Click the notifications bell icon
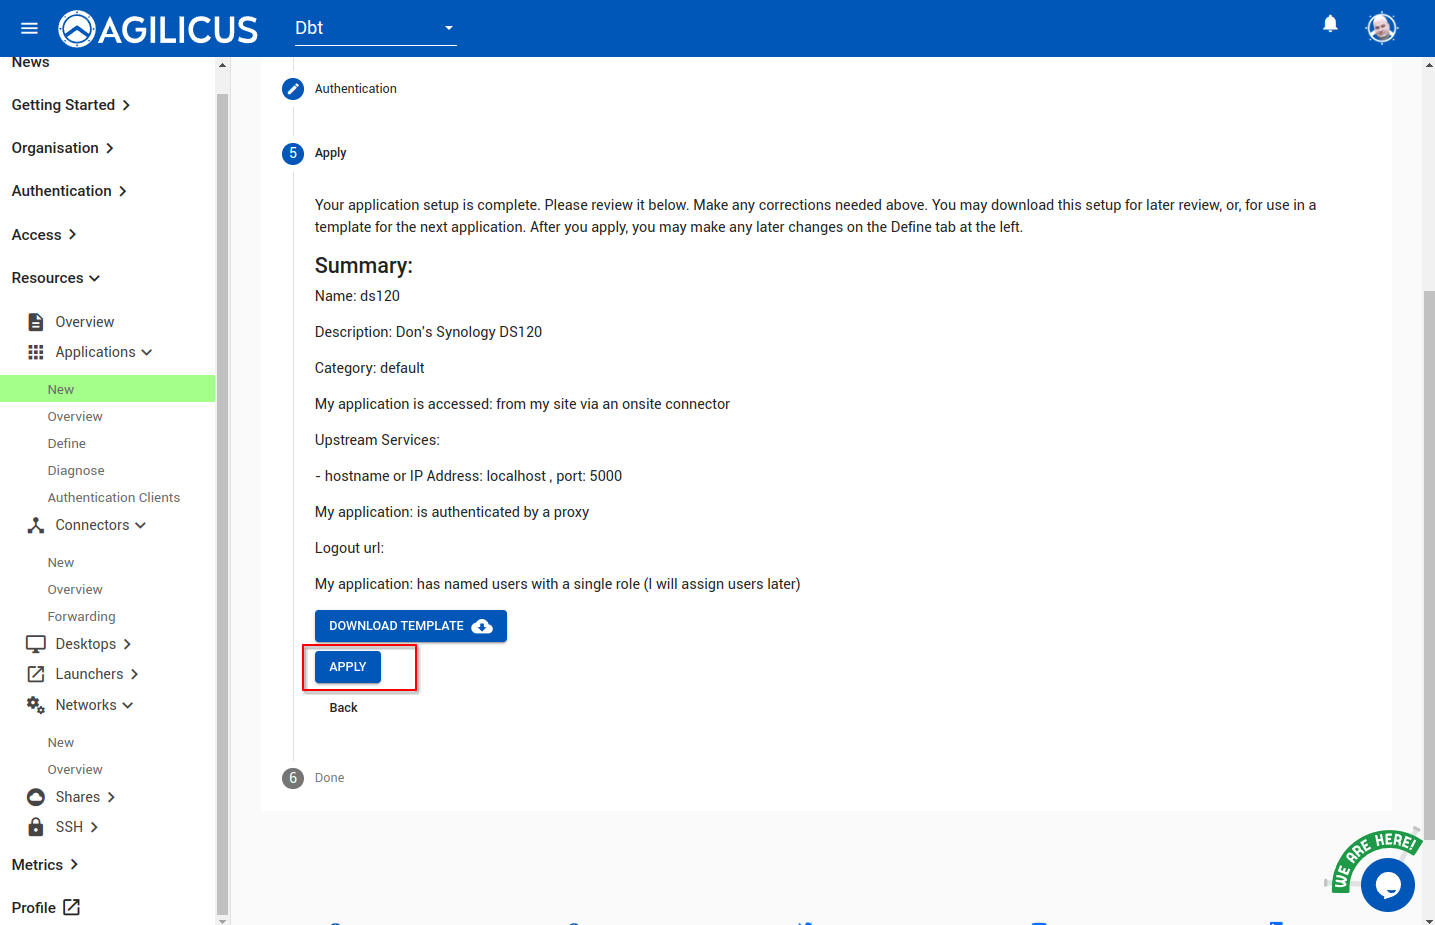The width and height of the screenshot is (1435, 925). pyautogui.click(x=1330, y=24)
